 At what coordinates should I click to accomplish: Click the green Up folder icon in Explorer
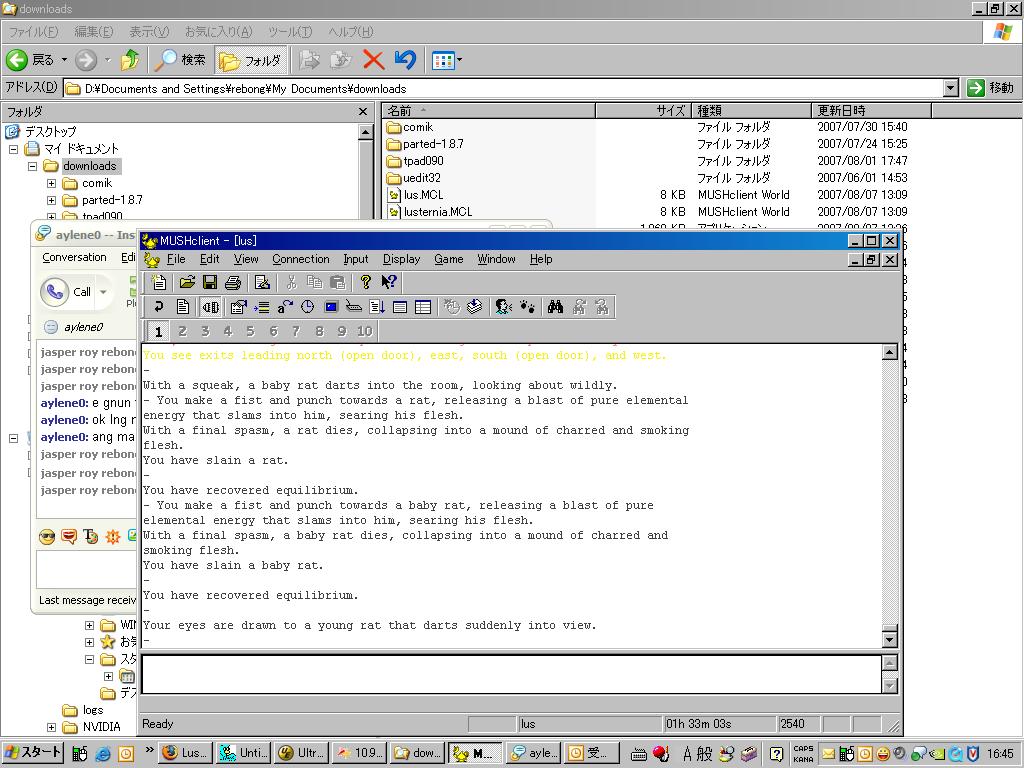(130, 60)
